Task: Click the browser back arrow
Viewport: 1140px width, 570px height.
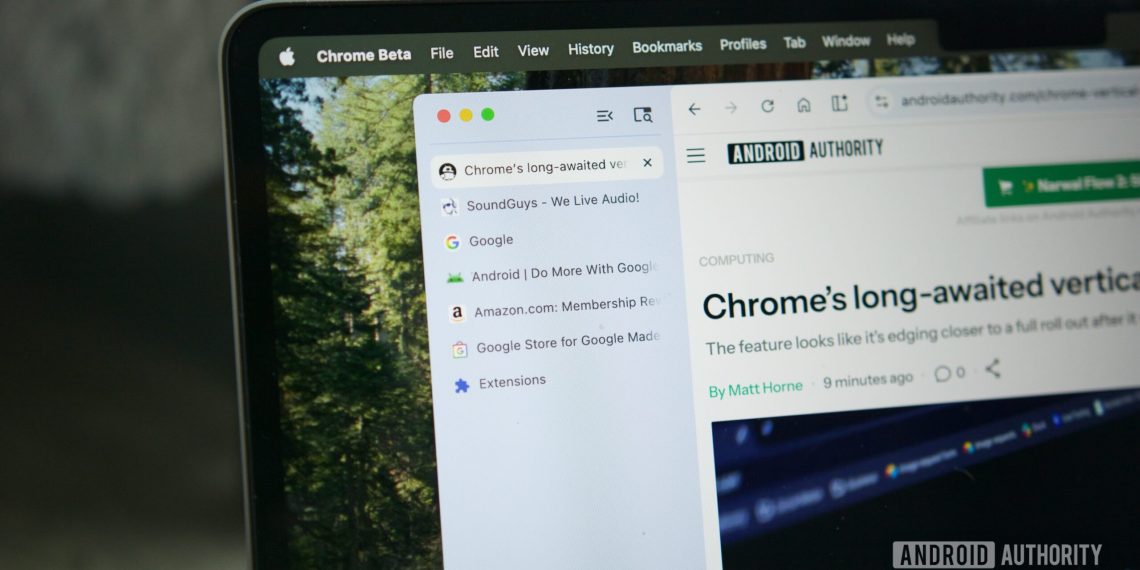Action: 694,108
